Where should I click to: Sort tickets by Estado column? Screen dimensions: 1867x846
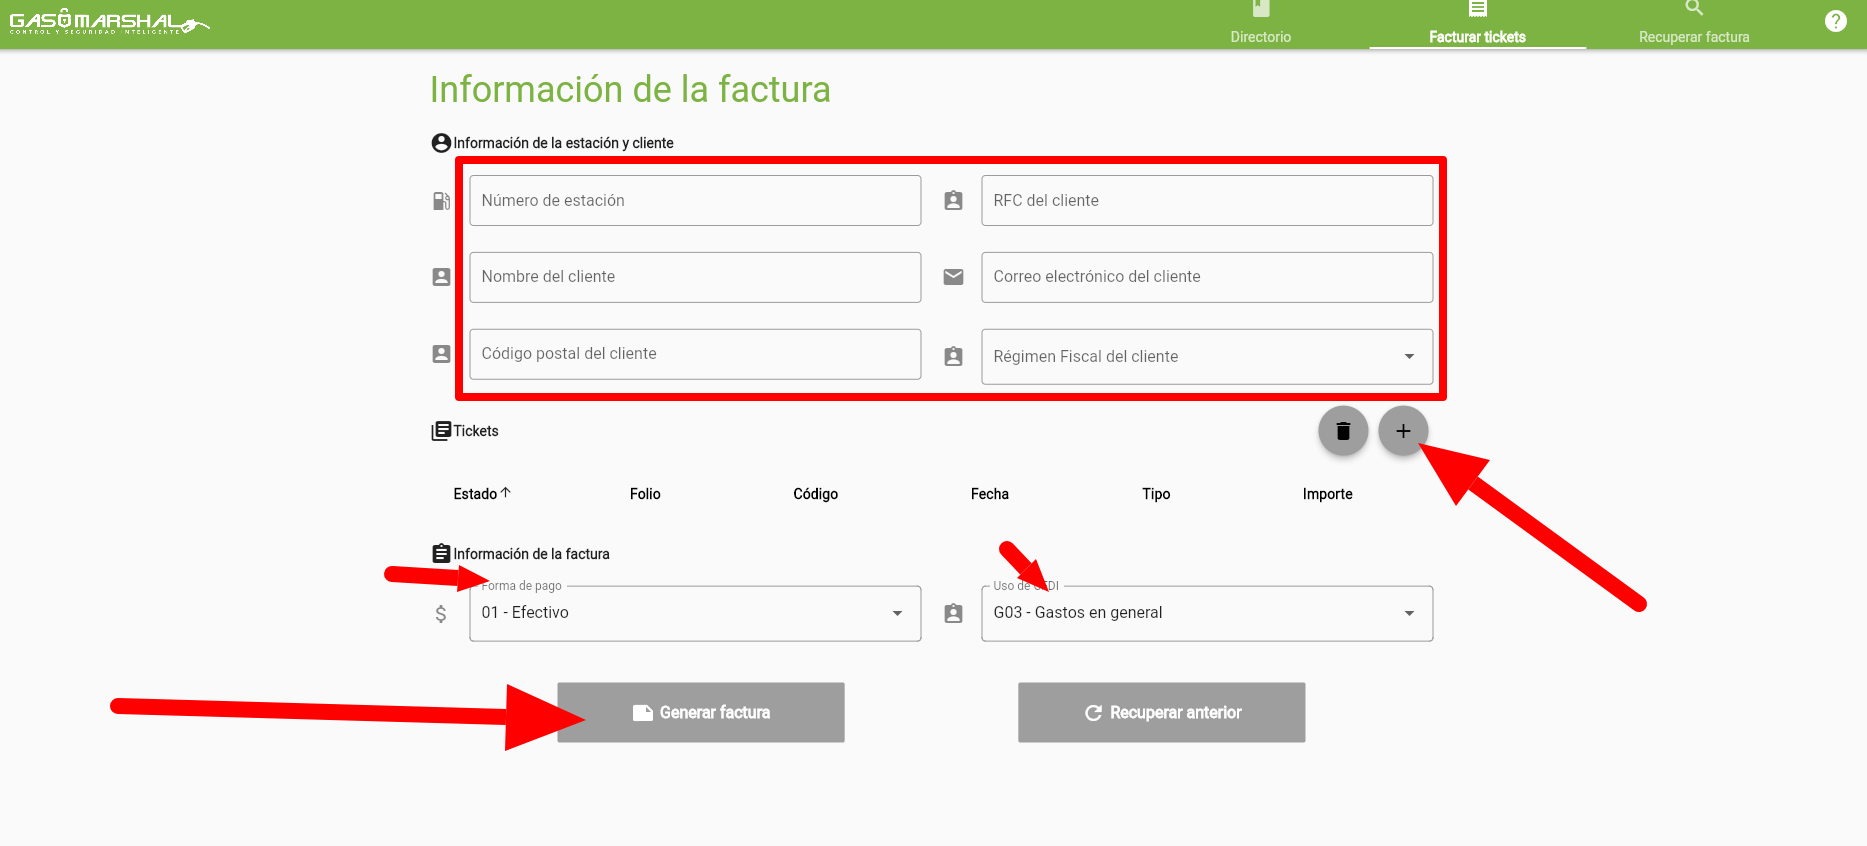[475, 494]
